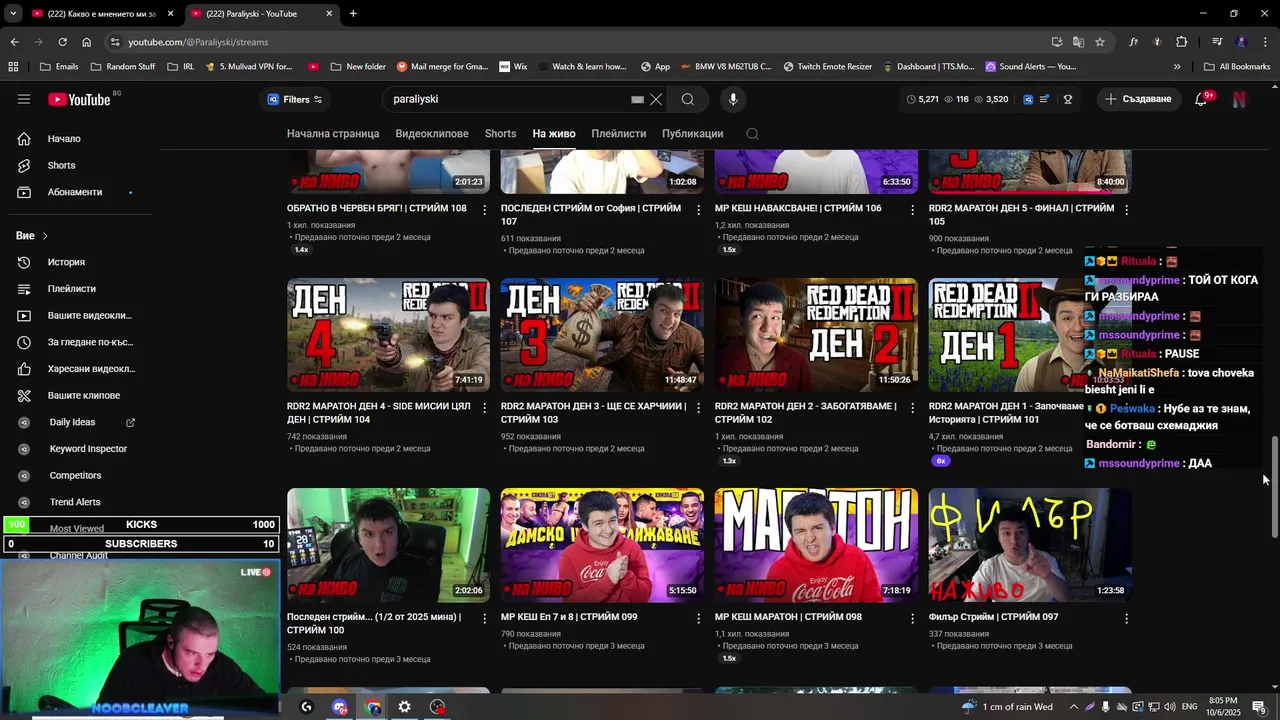Open options for СТРИЙМ 108 video
1280x720 pixels.
pos(485,210)
